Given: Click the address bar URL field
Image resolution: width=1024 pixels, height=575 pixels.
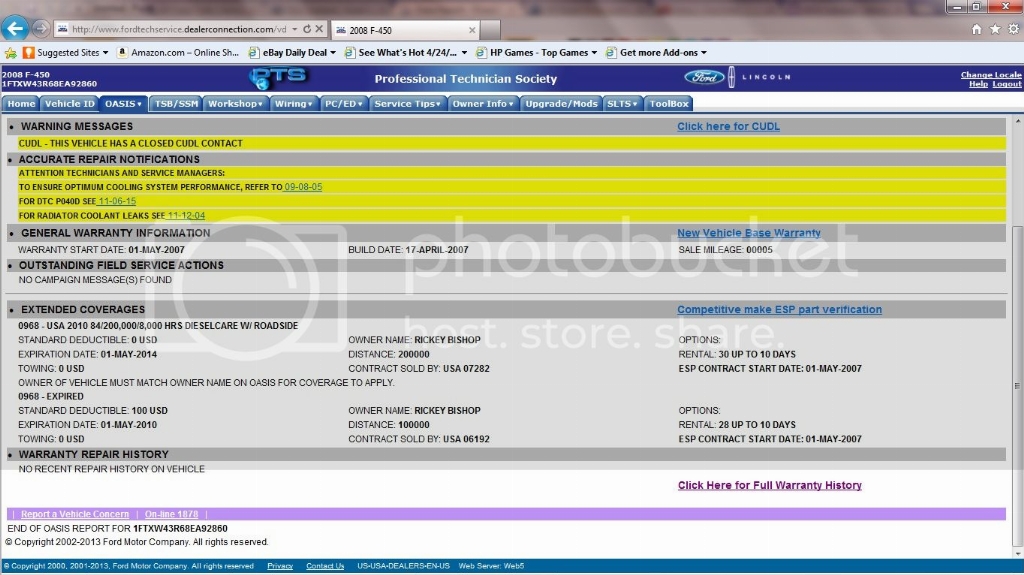Looking at the screenshot, I should (178, 29).
